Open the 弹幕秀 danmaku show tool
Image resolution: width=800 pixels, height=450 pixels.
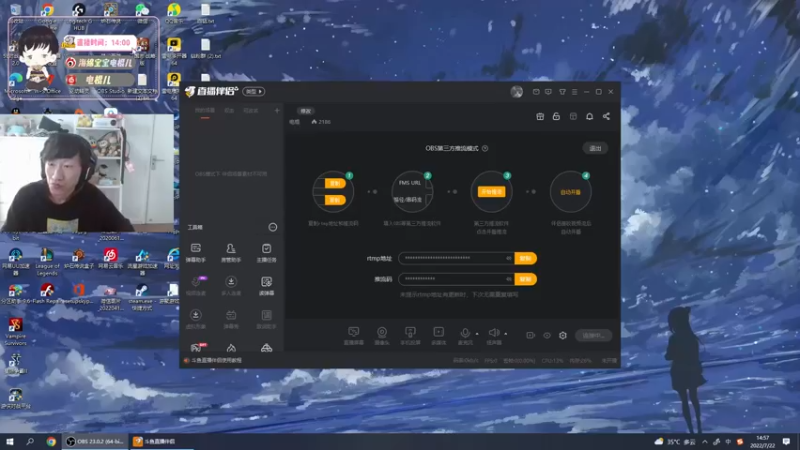[x=231, y=319]
